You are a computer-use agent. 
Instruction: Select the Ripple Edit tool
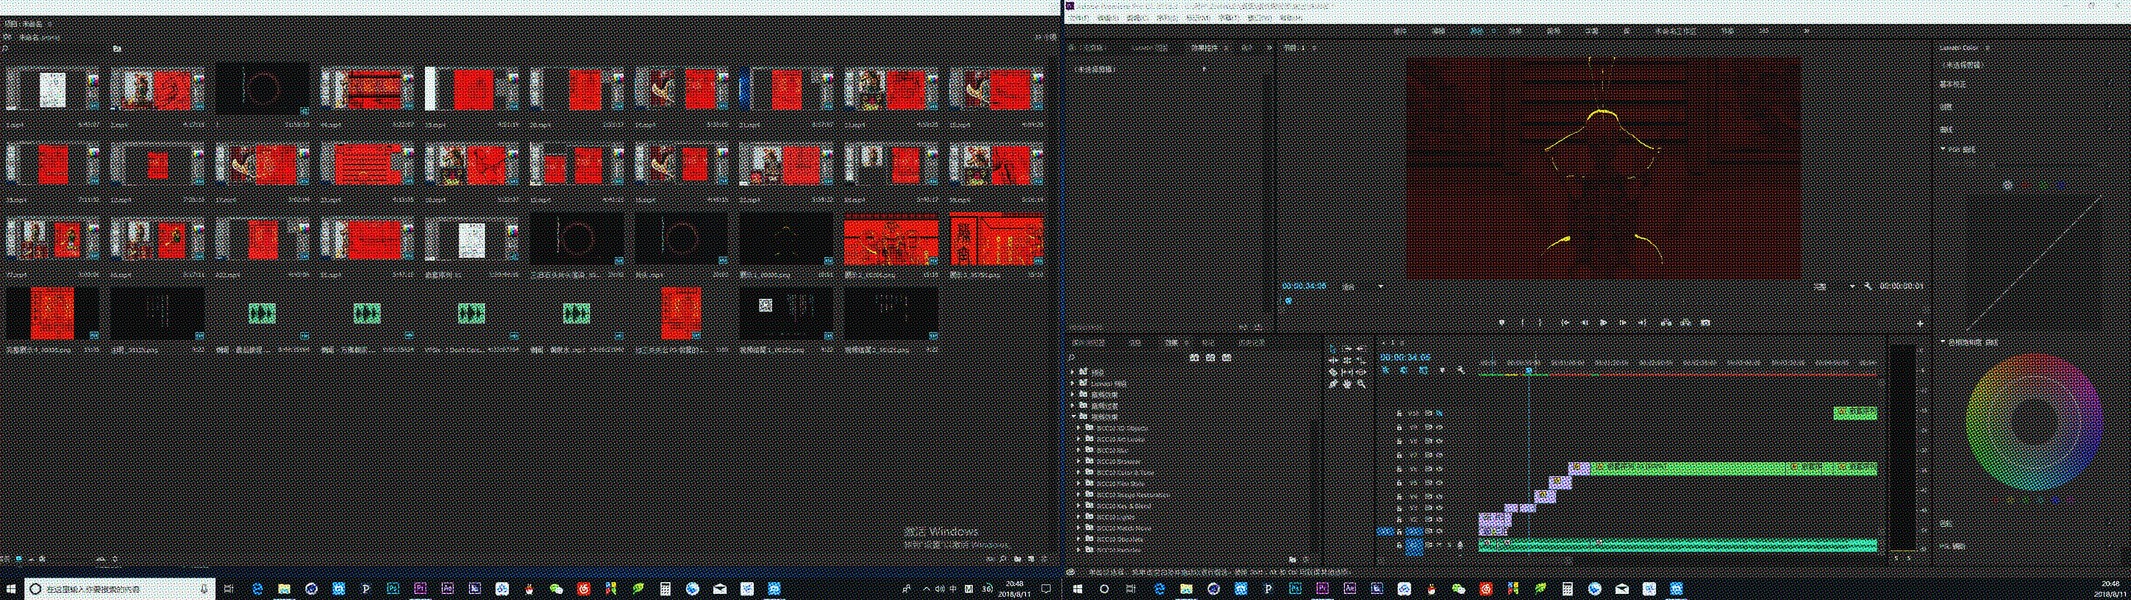coord(1333,361)
